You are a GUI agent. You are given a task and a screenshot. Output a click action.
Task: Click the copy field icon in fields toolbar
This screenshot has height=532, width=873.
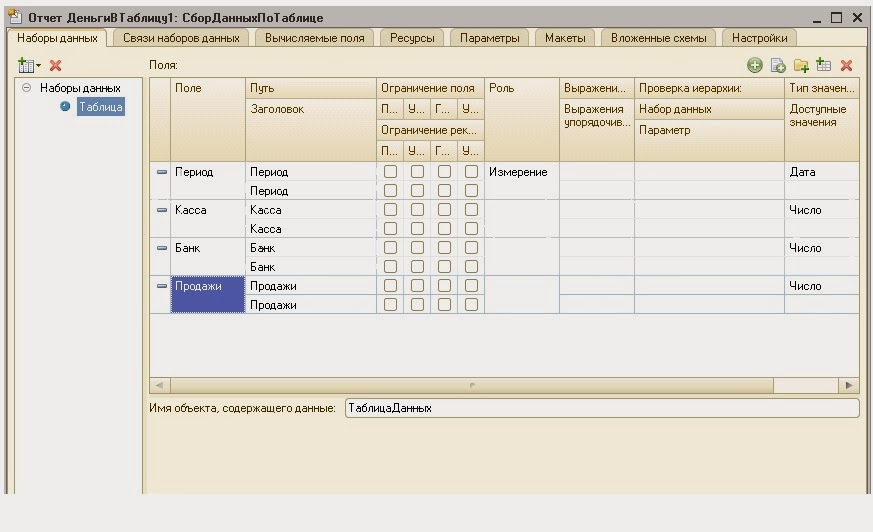click(778, 65)
